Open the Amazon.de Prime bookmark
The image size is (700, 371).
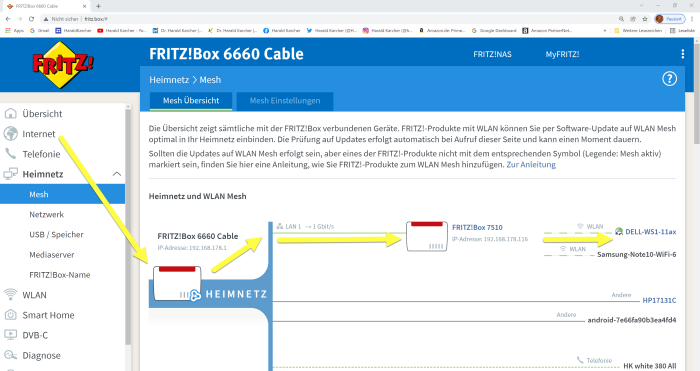pos(442,30)
